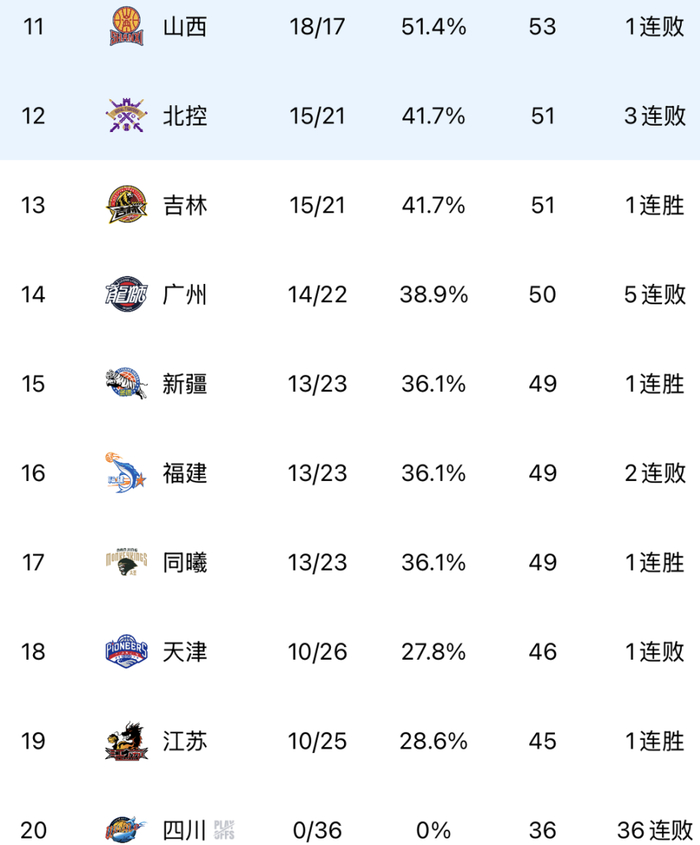Click the Beikong (北控) team logo
Image resolution: width=700 pixels, height=845 pixels.
pyautogui.click(x=126, y=116)
